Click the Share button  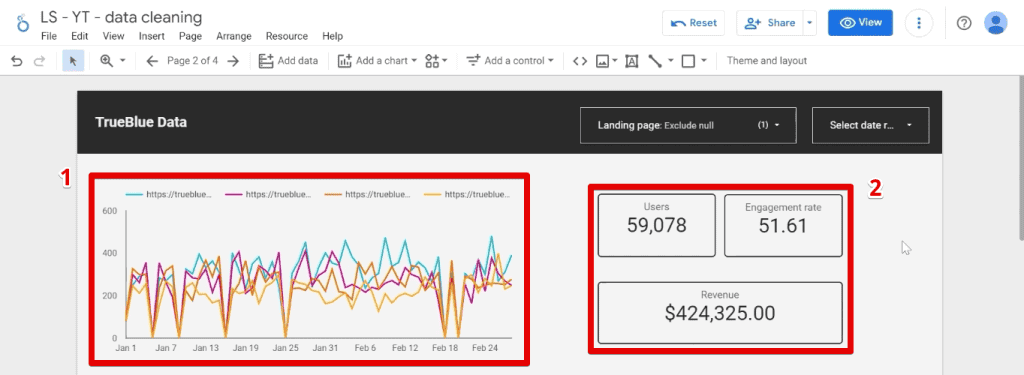point(769,23)
